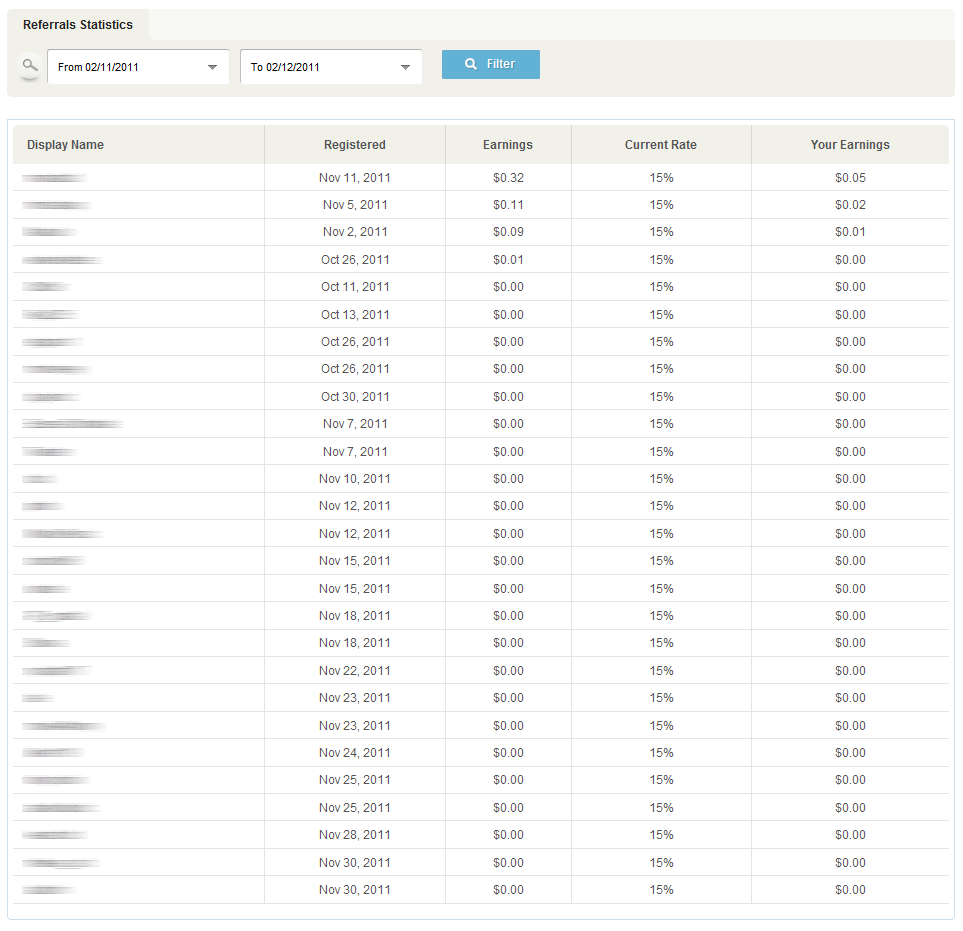Click the Registered column header
The width and height of the screenshot is (963, 931).
click(x=354, y=145)
